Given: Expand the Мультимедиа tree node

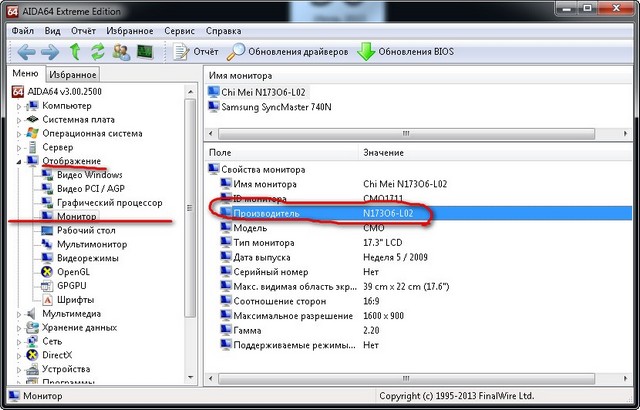Looking at the screenshot, I should (18, 313).
